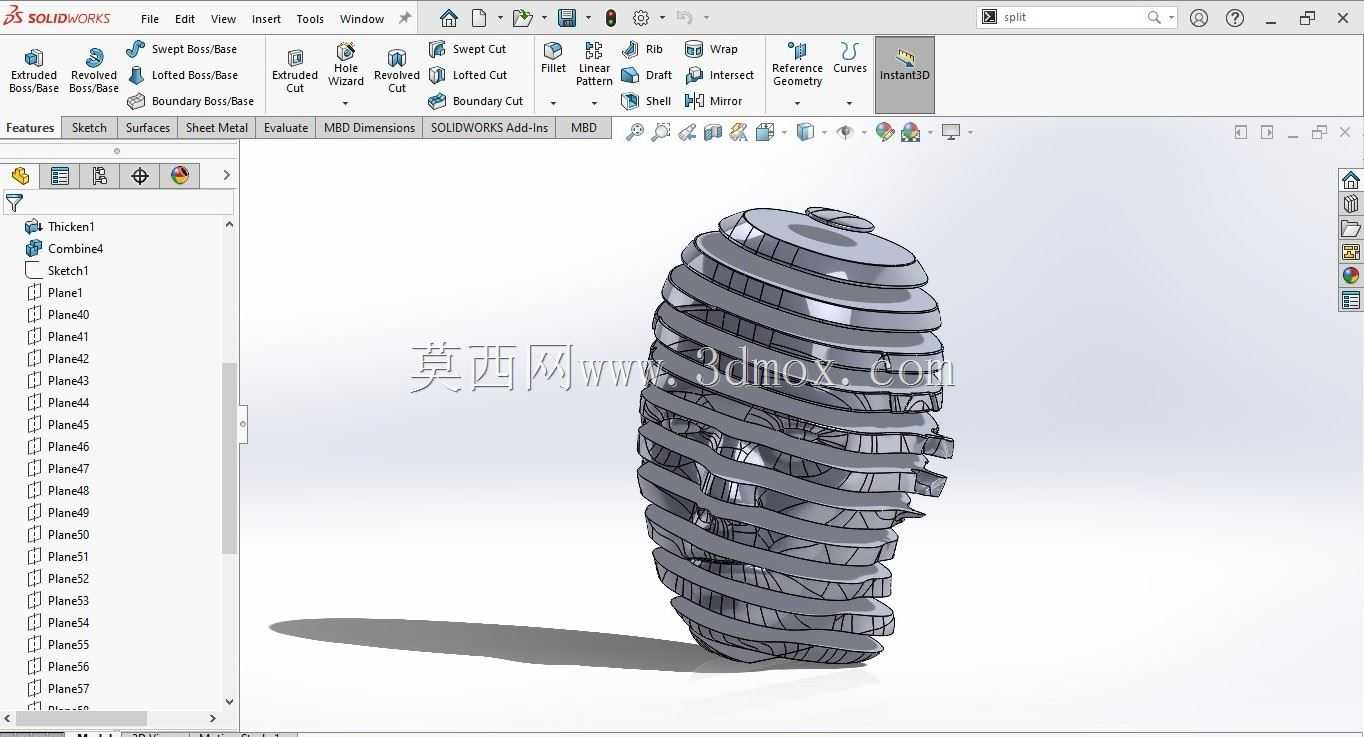1364x737 pixels.
Task: Open the View menu
Action: tap(223, 19)
